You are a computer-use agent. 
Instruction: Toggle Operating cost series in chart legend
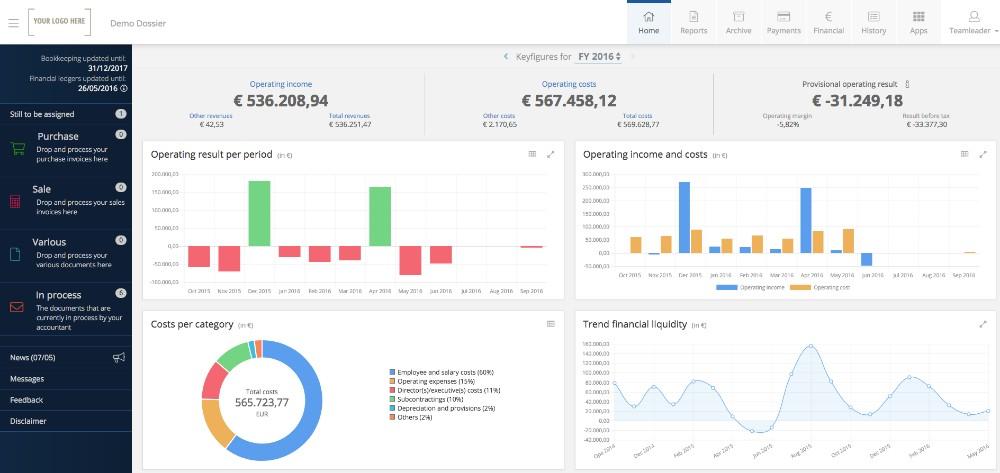pos(826,287)
